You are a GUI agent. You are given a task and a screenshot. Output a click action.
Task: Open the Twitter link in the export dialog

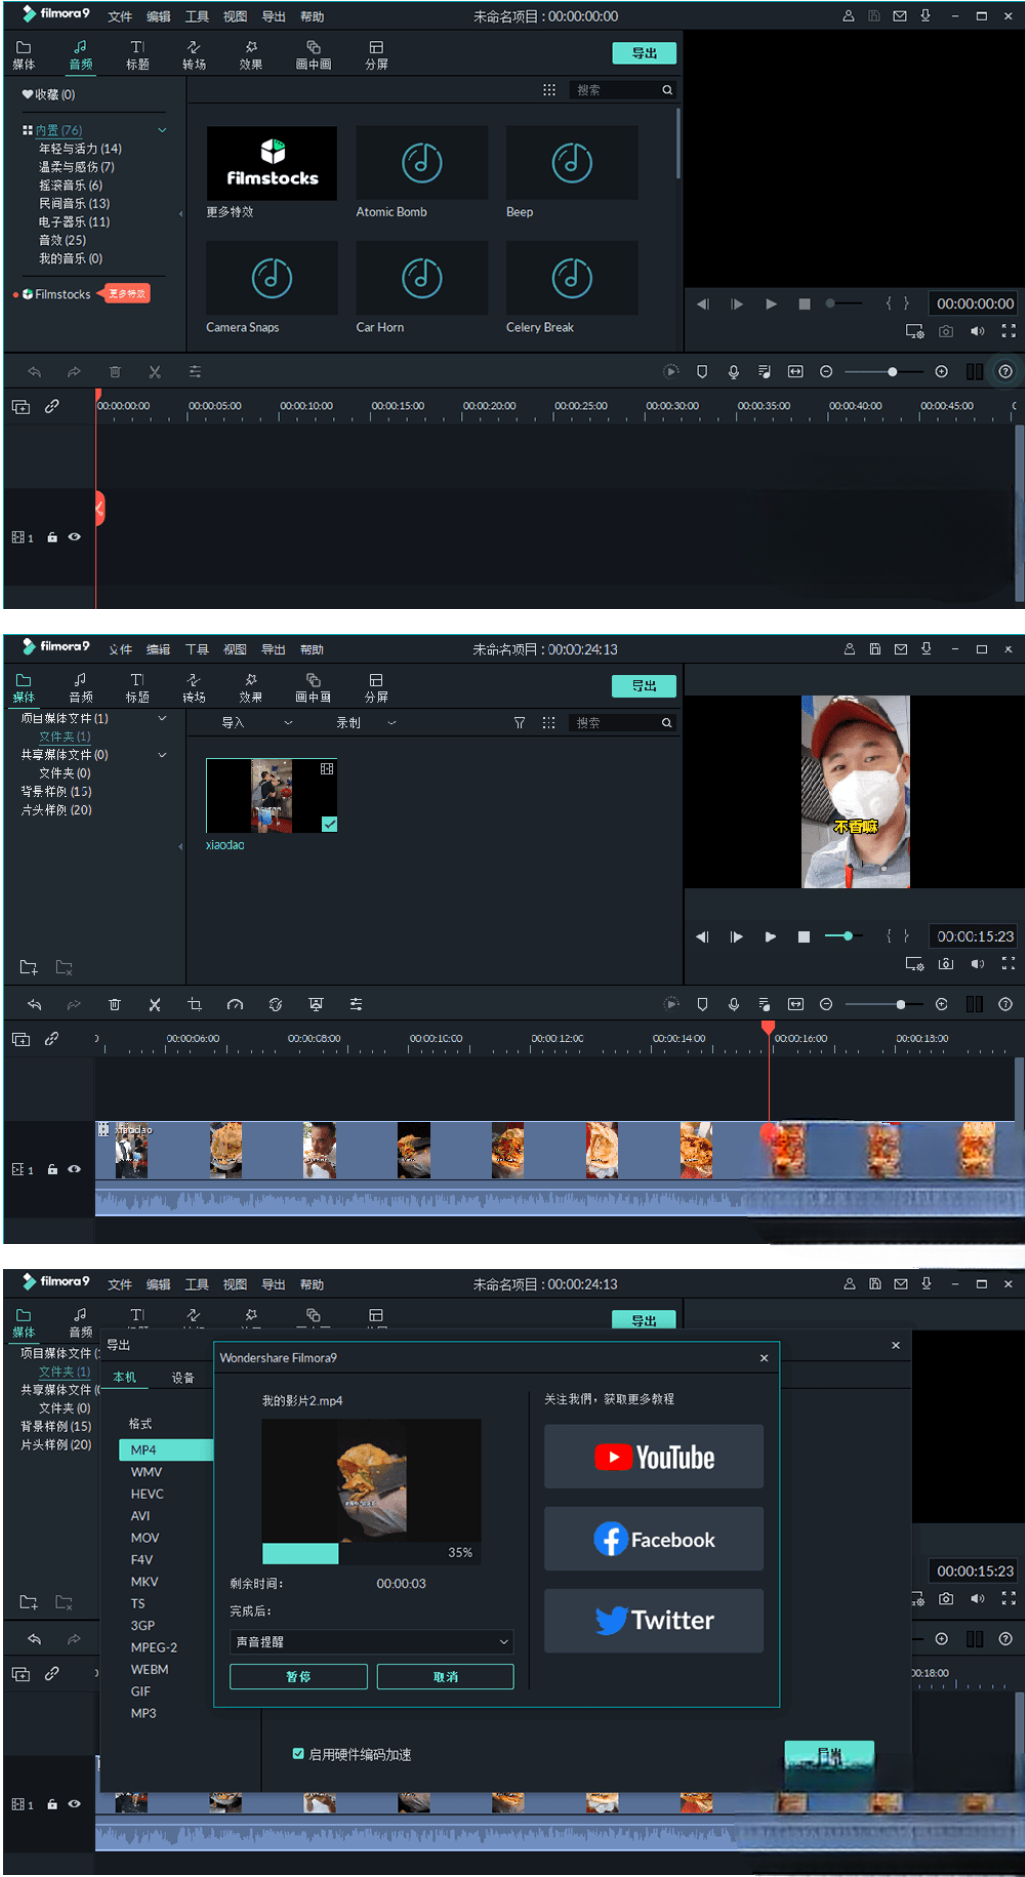(654, 1621)
